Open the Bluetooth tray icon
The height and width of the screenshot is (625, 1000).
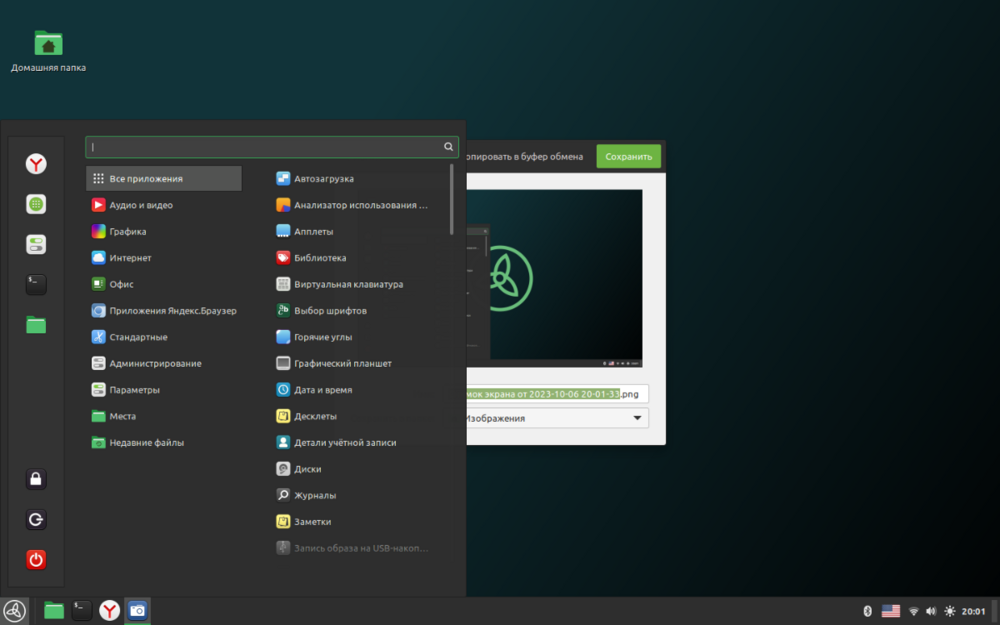point(867,611)
